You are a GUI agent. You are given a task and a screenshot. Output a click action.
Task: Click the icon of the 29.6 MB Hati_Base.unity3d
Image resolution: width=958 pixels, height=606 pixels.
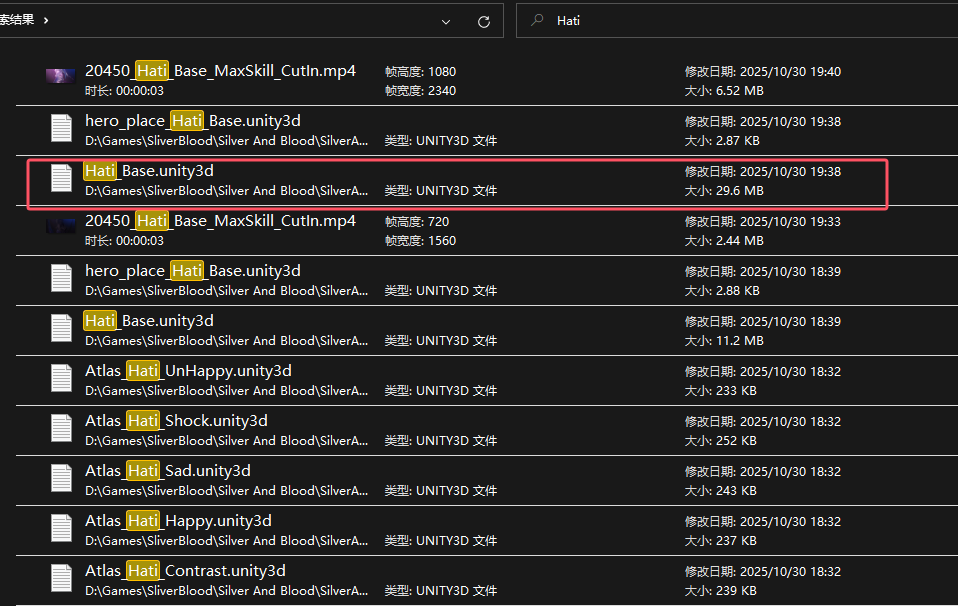tap(62, 179)
